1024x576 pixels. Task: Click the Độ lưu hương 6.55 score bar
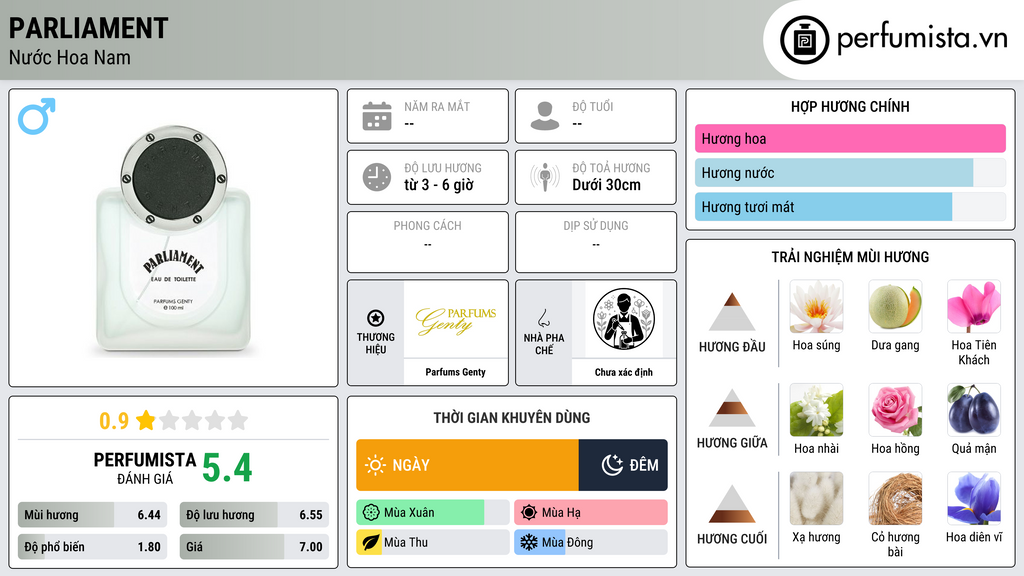(254, 515)
